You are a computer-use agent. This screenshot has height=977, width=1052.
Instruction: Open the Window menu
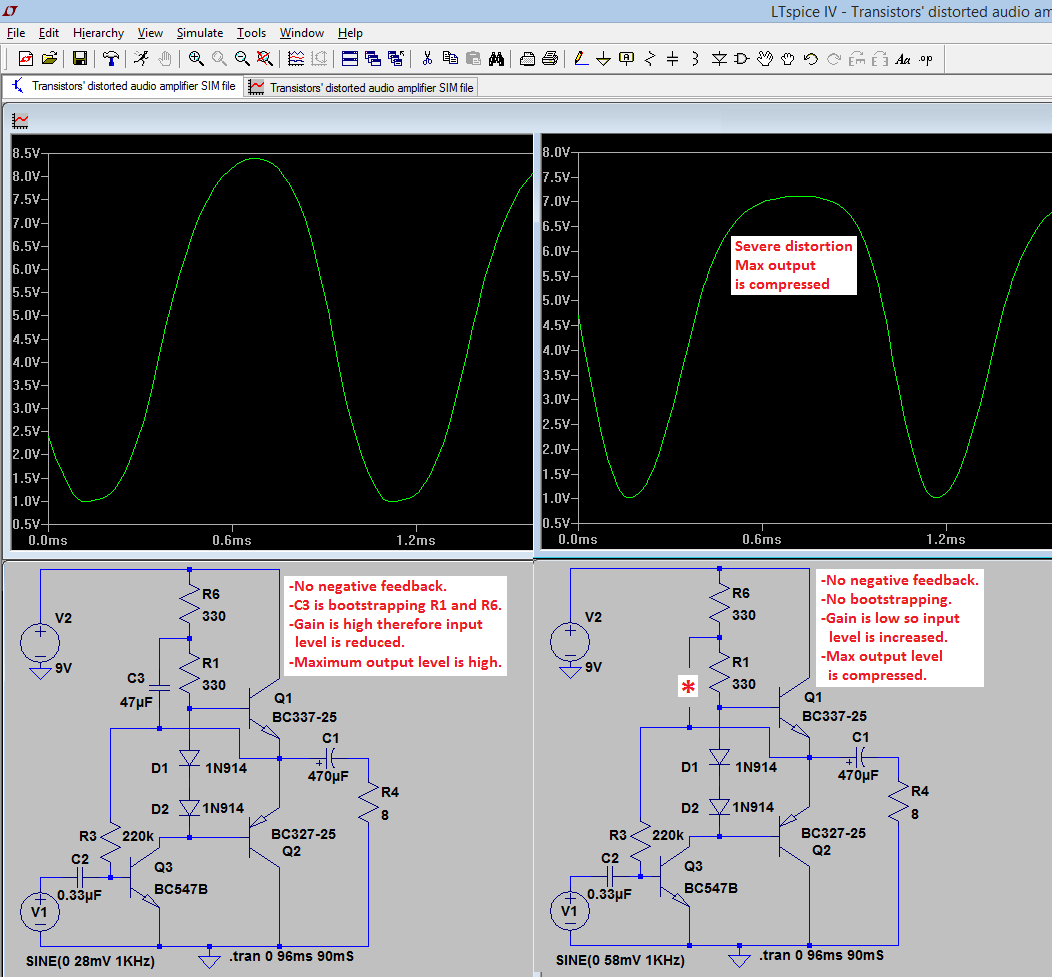(x=302, y=33)
